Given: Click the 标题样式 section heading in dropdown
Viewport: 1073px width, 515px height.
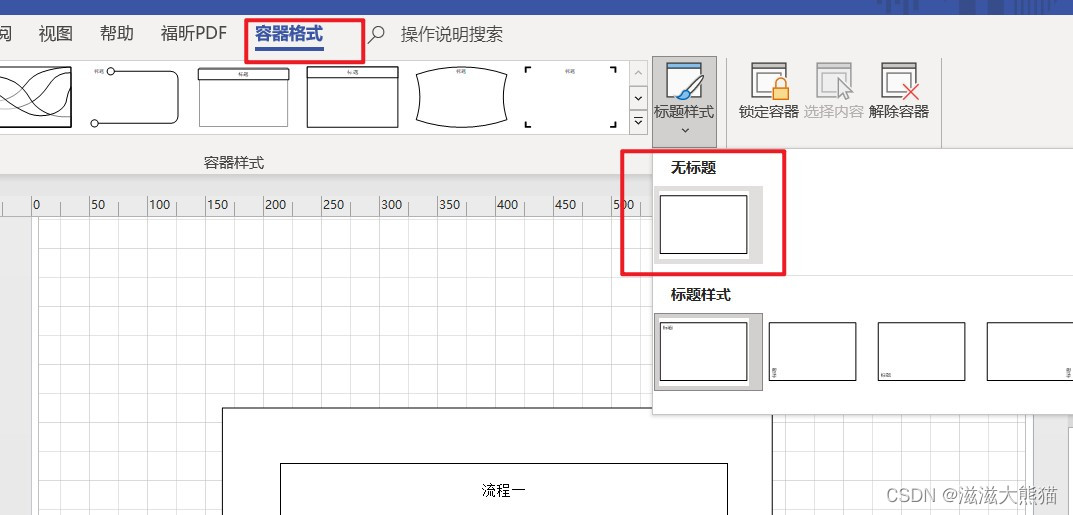Looking at the screenshot, I should click(x=700, y=295).
